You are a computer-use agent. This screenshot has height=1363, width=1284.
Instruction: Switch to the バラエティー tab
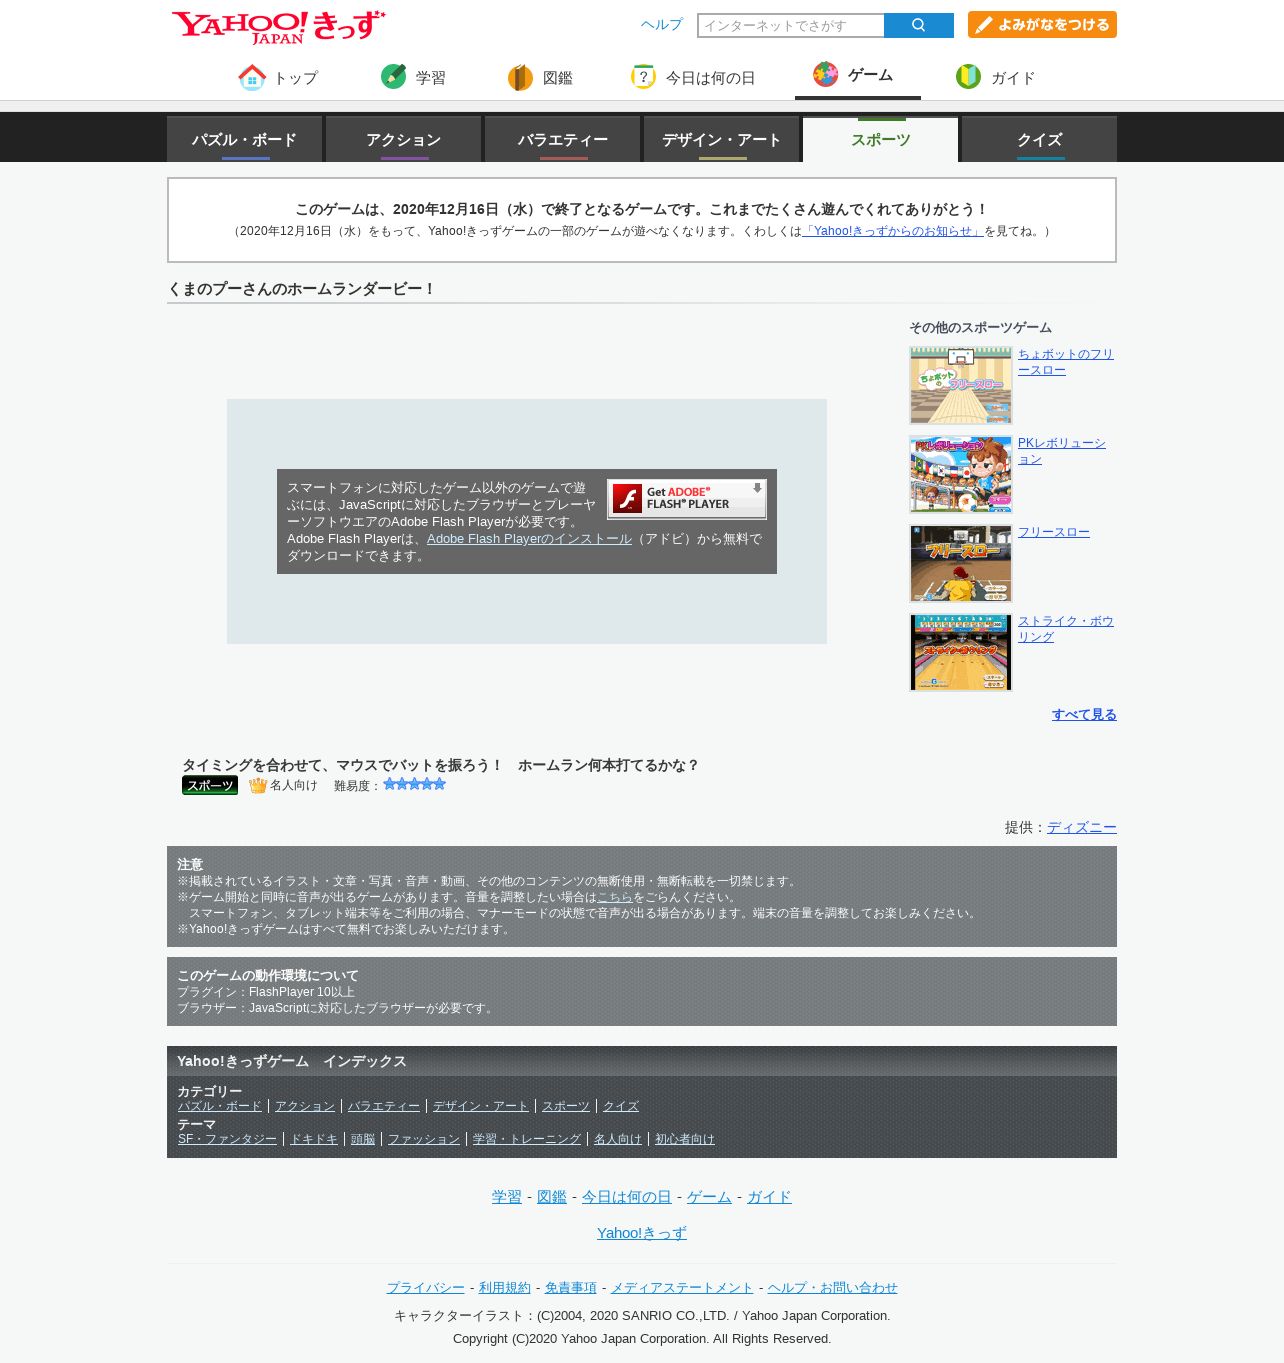tap(563, 139)
